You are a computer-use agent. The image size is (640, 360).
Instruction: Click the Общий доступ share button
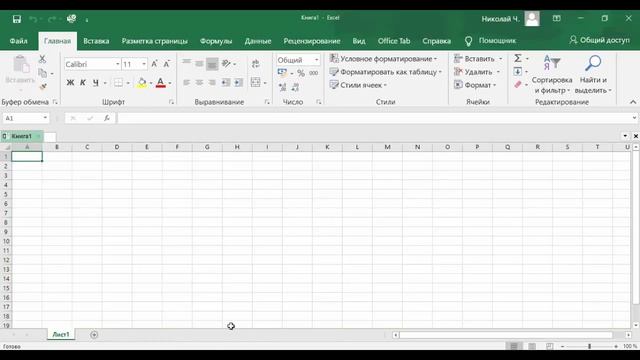pyautogui.click(x=599, y=40)
